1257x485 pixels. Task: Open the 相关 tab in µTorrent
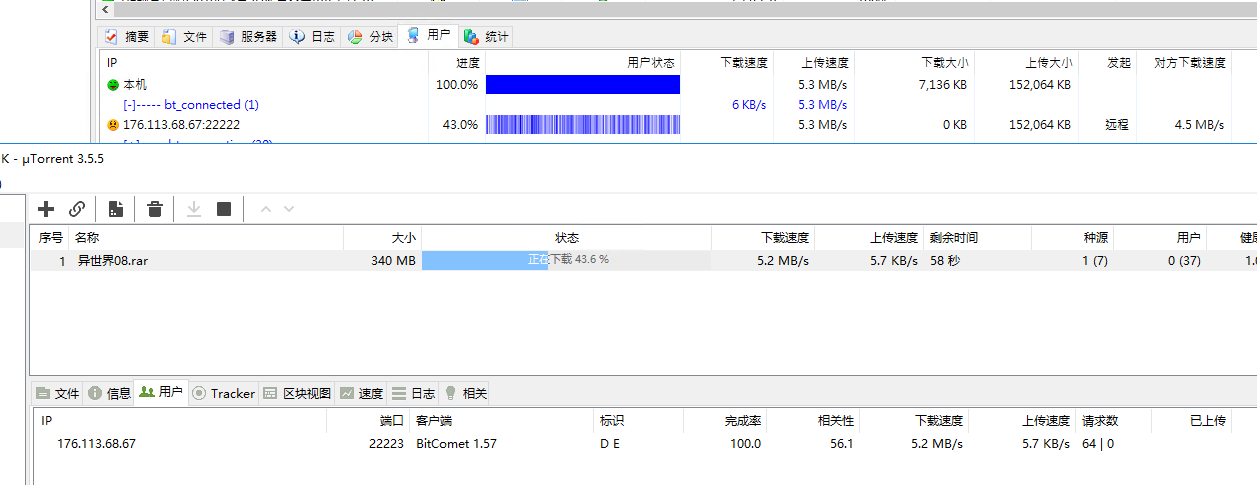click(465, 393)
